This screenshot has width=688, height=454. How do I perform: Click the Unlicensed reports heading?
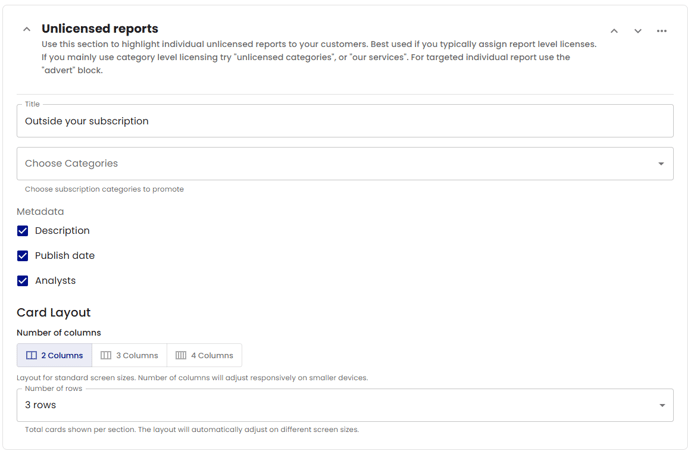point(100,29)
